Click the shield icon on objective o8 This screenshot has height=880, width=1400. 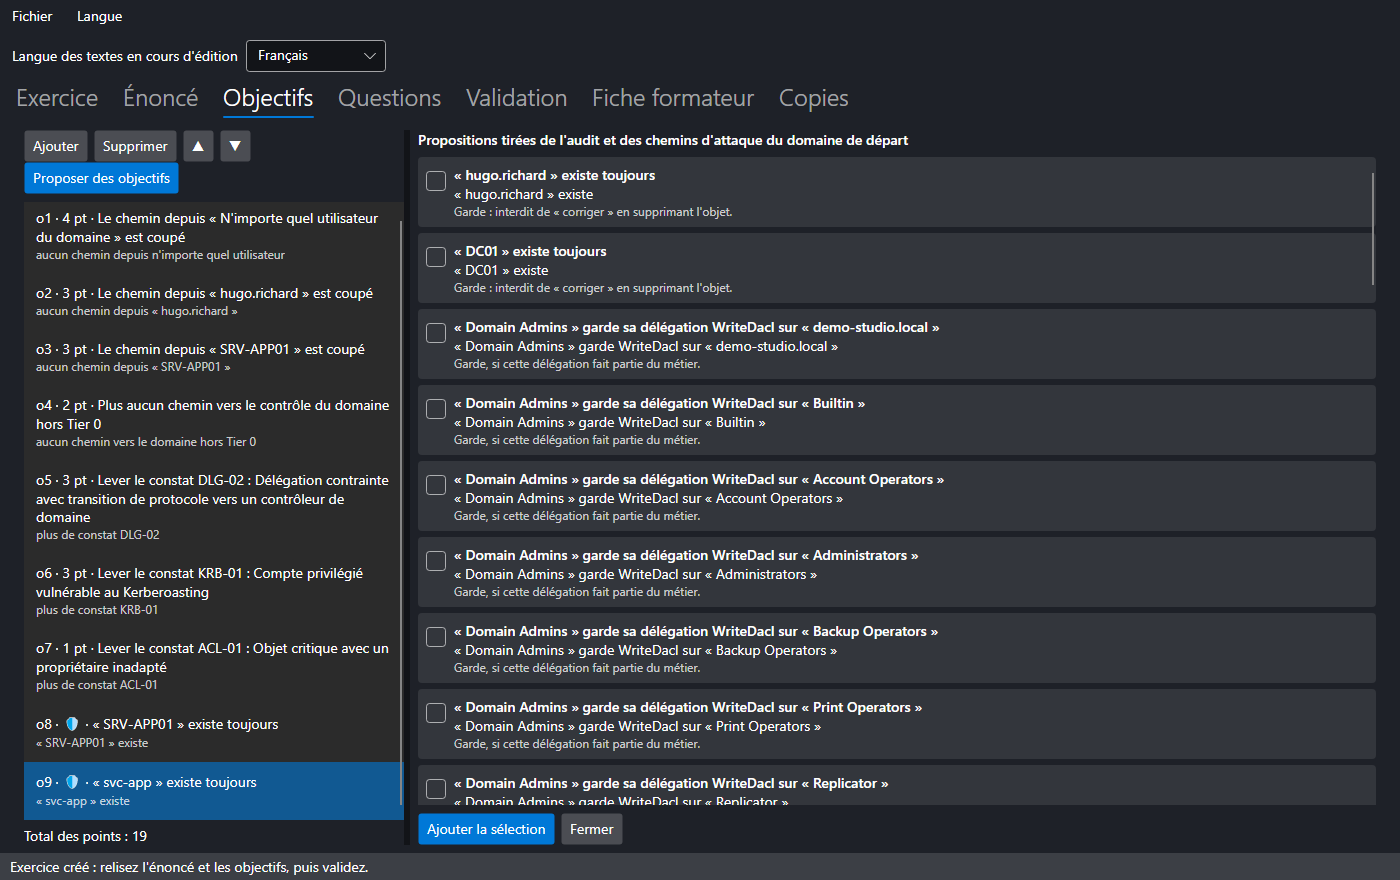pos(72,724)
